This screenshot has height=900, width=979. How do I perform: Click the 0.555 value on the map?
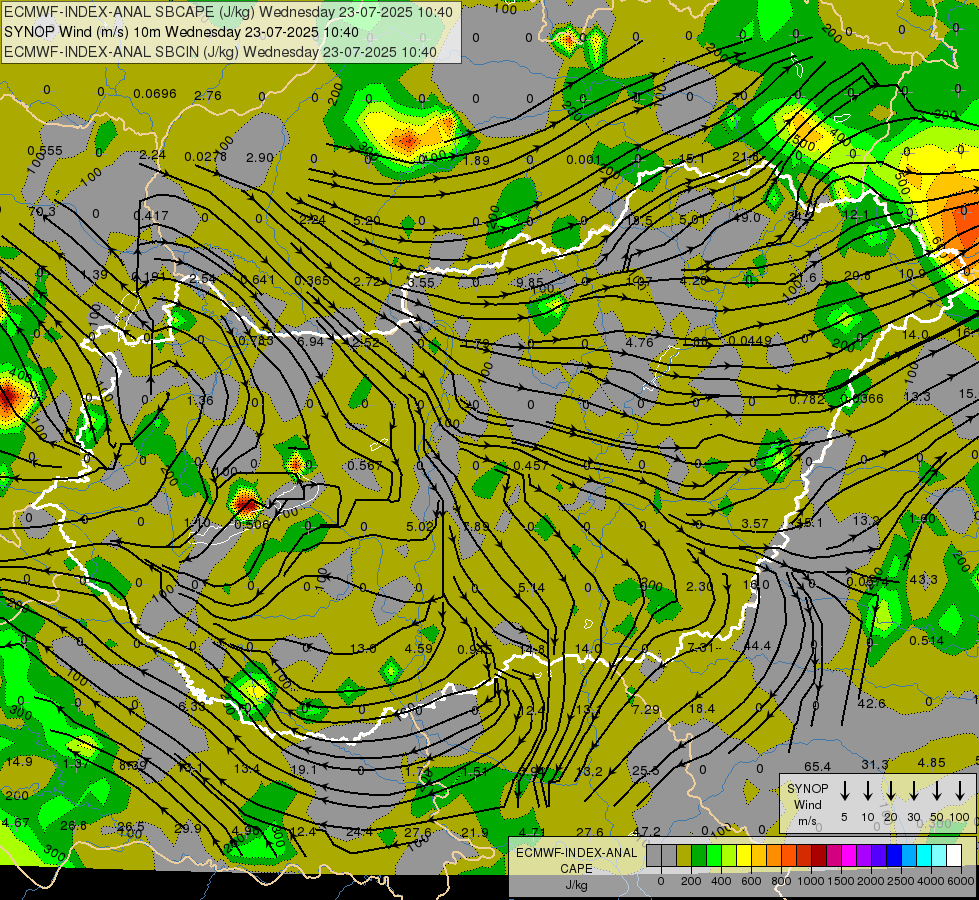coord(45,151)
